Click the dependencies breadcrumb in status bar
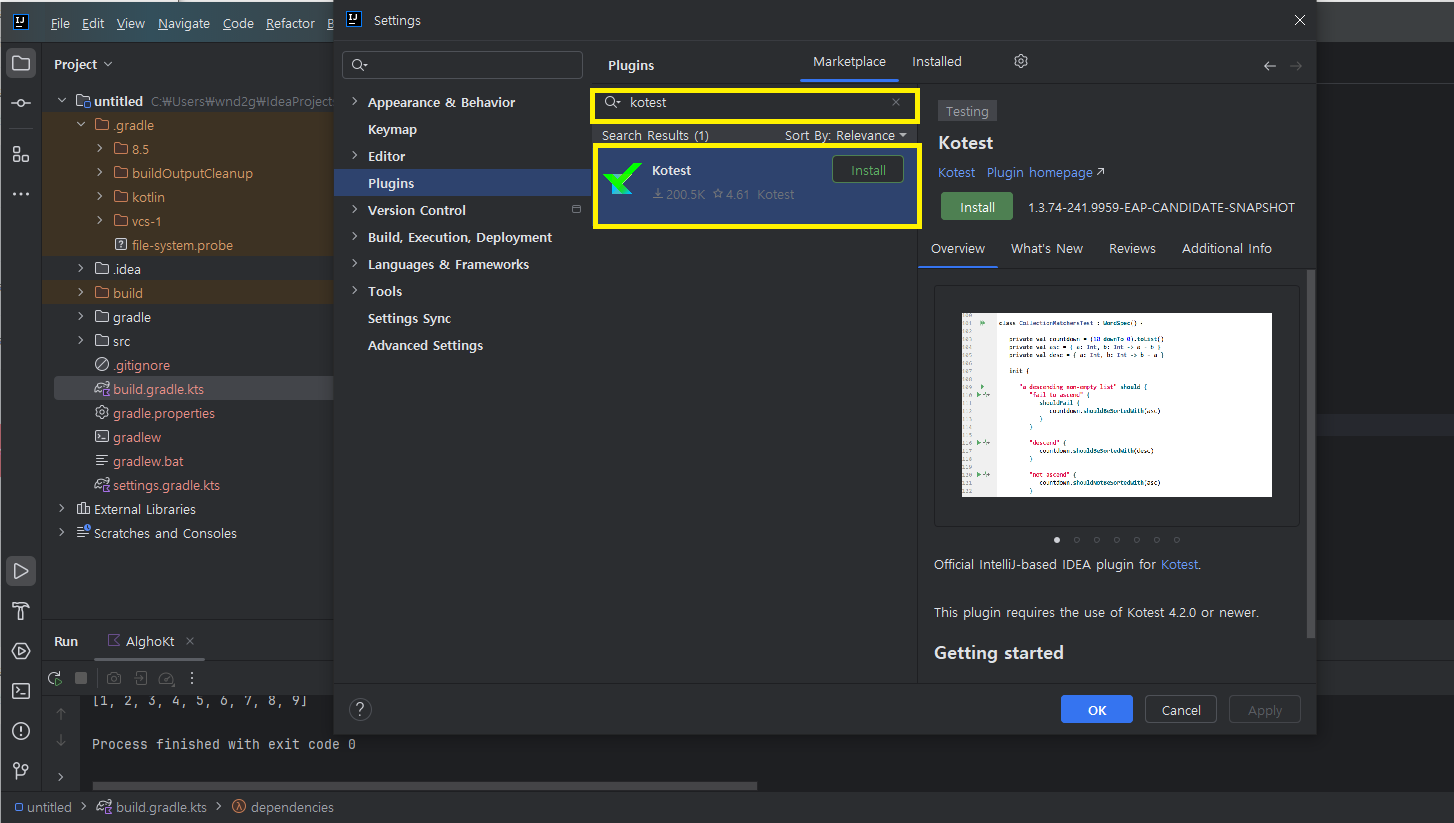Viewport: 1454px width, 823px height. tap(292, 807)
